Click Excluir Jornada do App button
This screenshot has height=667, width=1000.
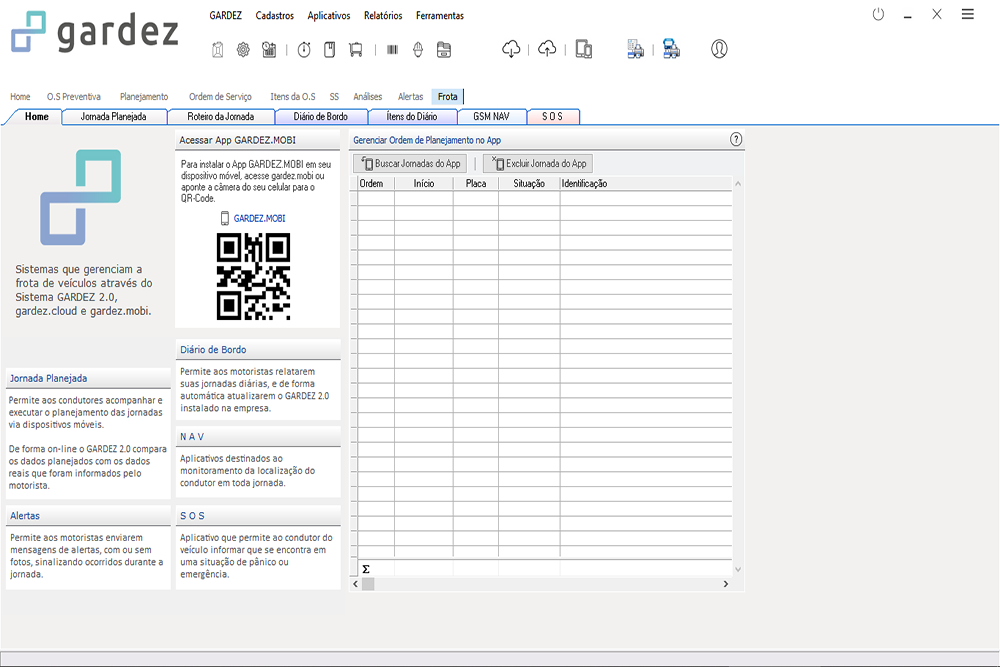(x=538, y=164)
